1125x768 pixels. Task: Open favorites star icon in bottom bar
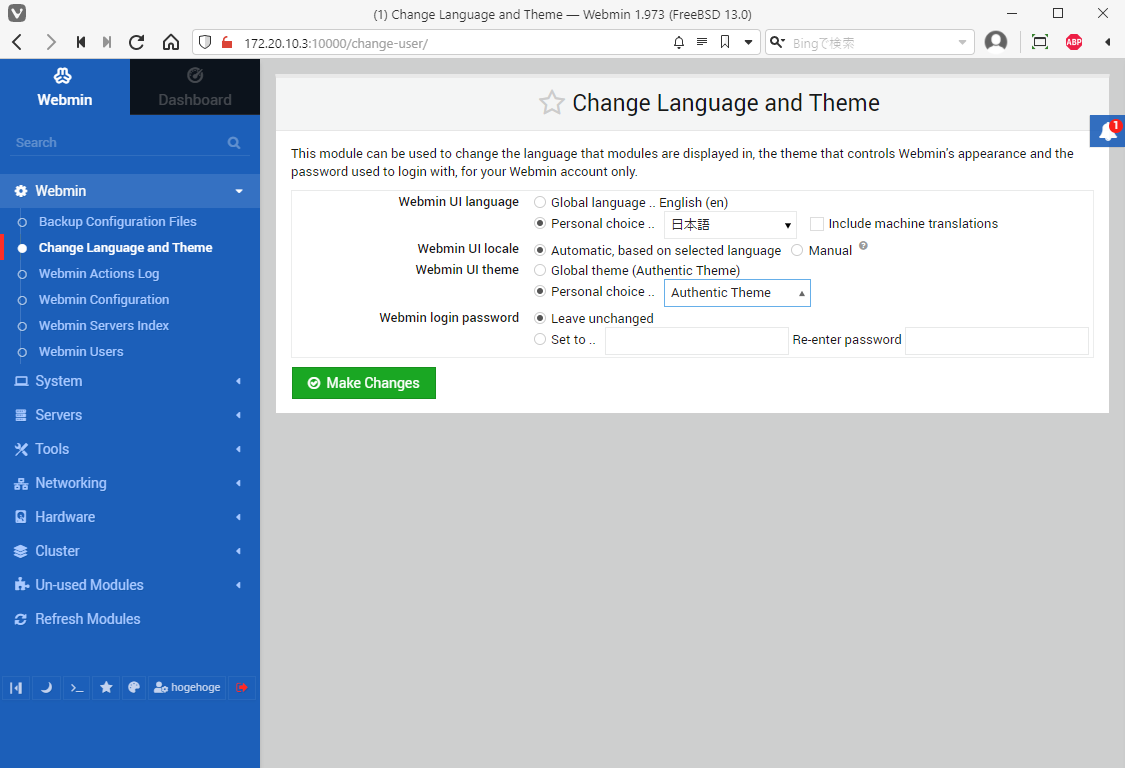pyautogui.click(x=106, y=688)
